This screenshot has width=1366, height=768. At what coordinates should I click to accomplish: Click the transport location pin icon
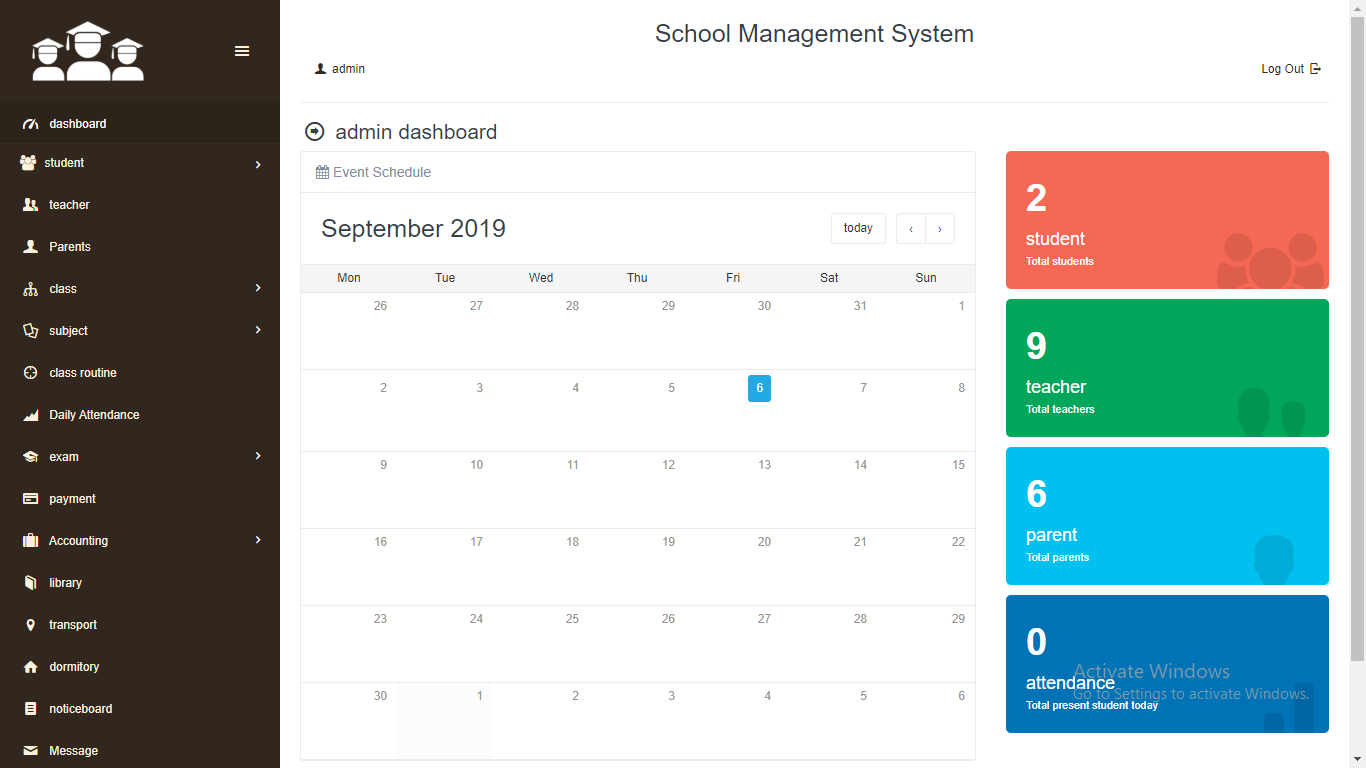coord(30,625)
